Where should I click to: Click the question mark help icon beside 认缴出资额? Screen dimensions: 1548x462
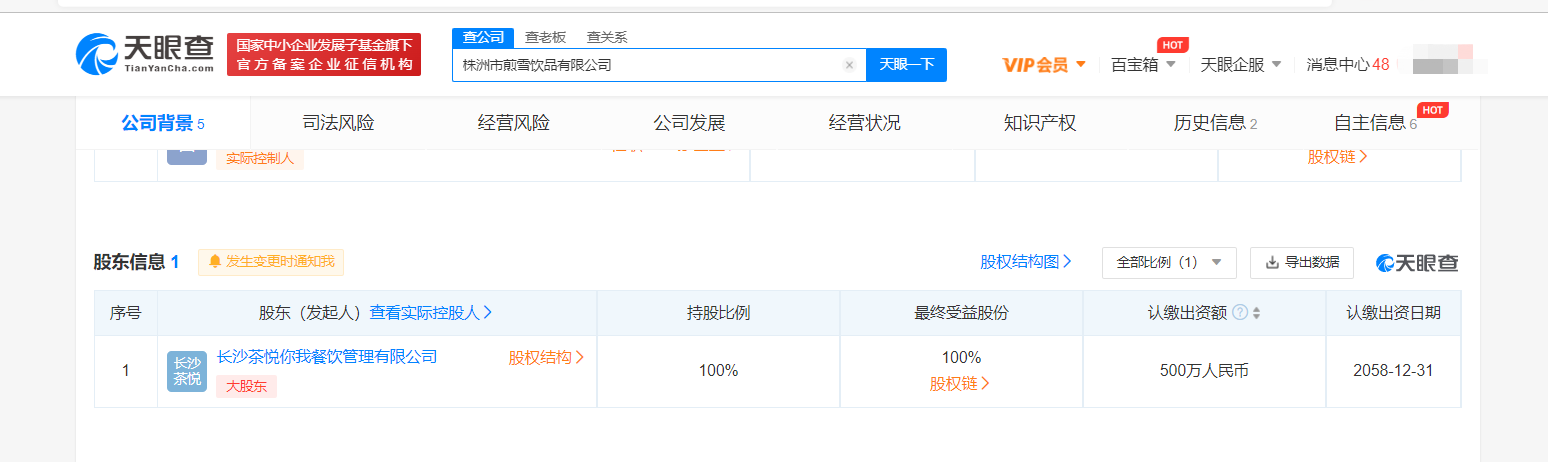[1240, 313]
